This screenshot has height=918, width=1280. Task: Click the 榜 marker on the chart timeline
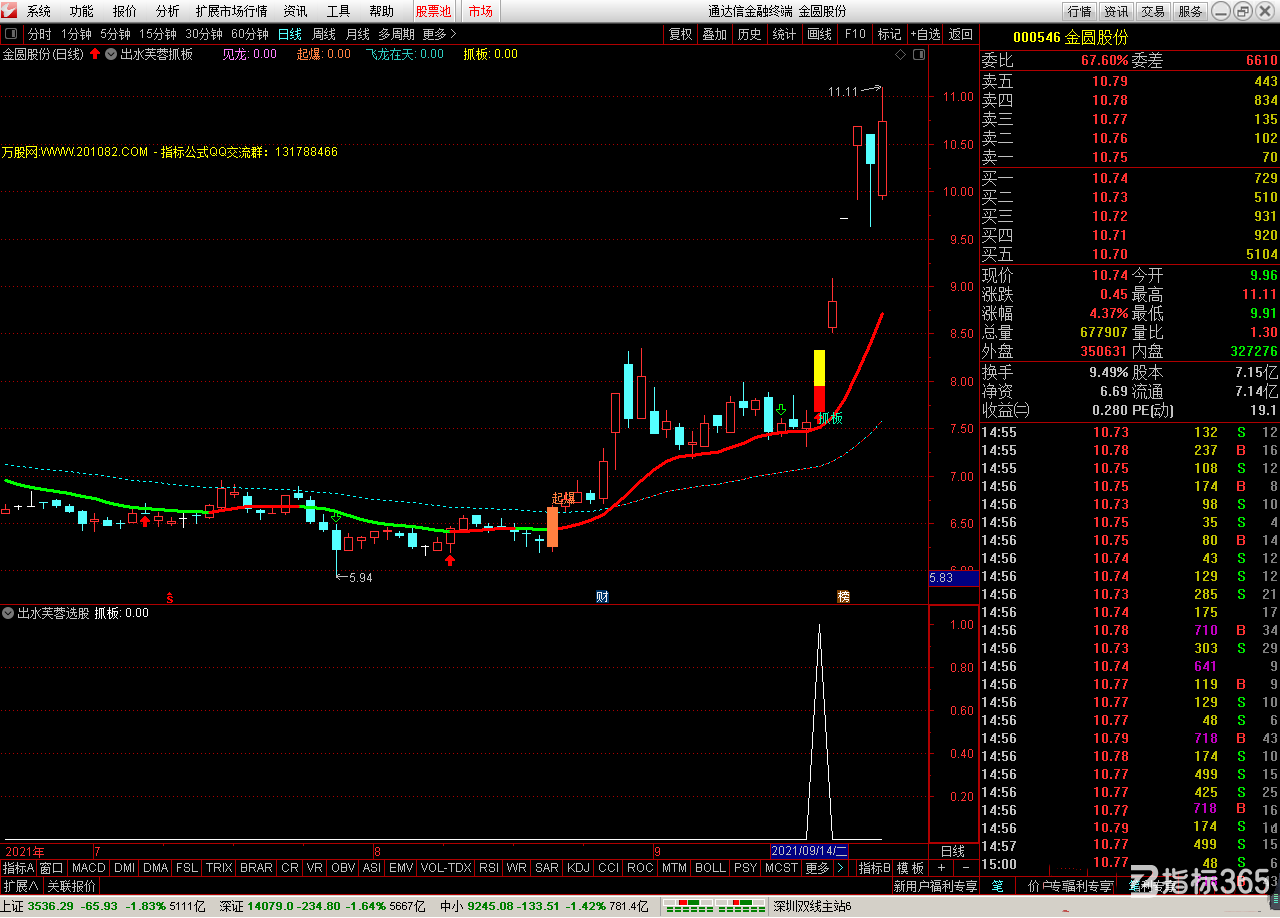843,597
